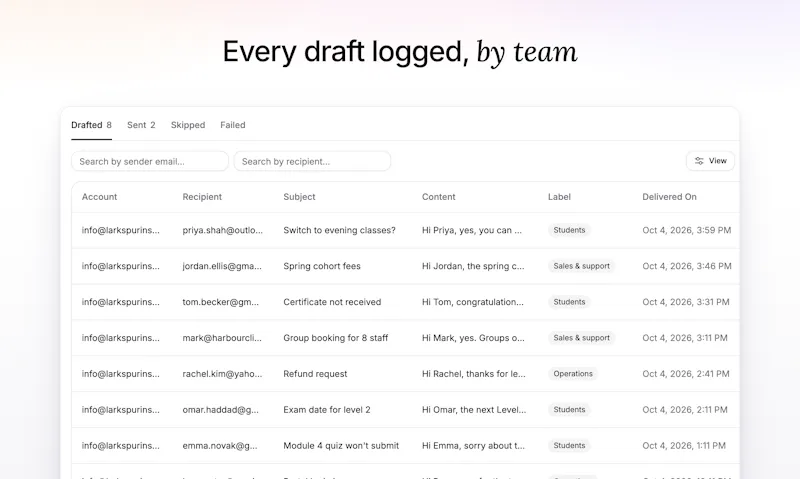Click content 'Hi Tom, congratulation...'
Image resolution: width=800 pixels, height=479 pixels.
pyautogui.click(x=472, y=302)
